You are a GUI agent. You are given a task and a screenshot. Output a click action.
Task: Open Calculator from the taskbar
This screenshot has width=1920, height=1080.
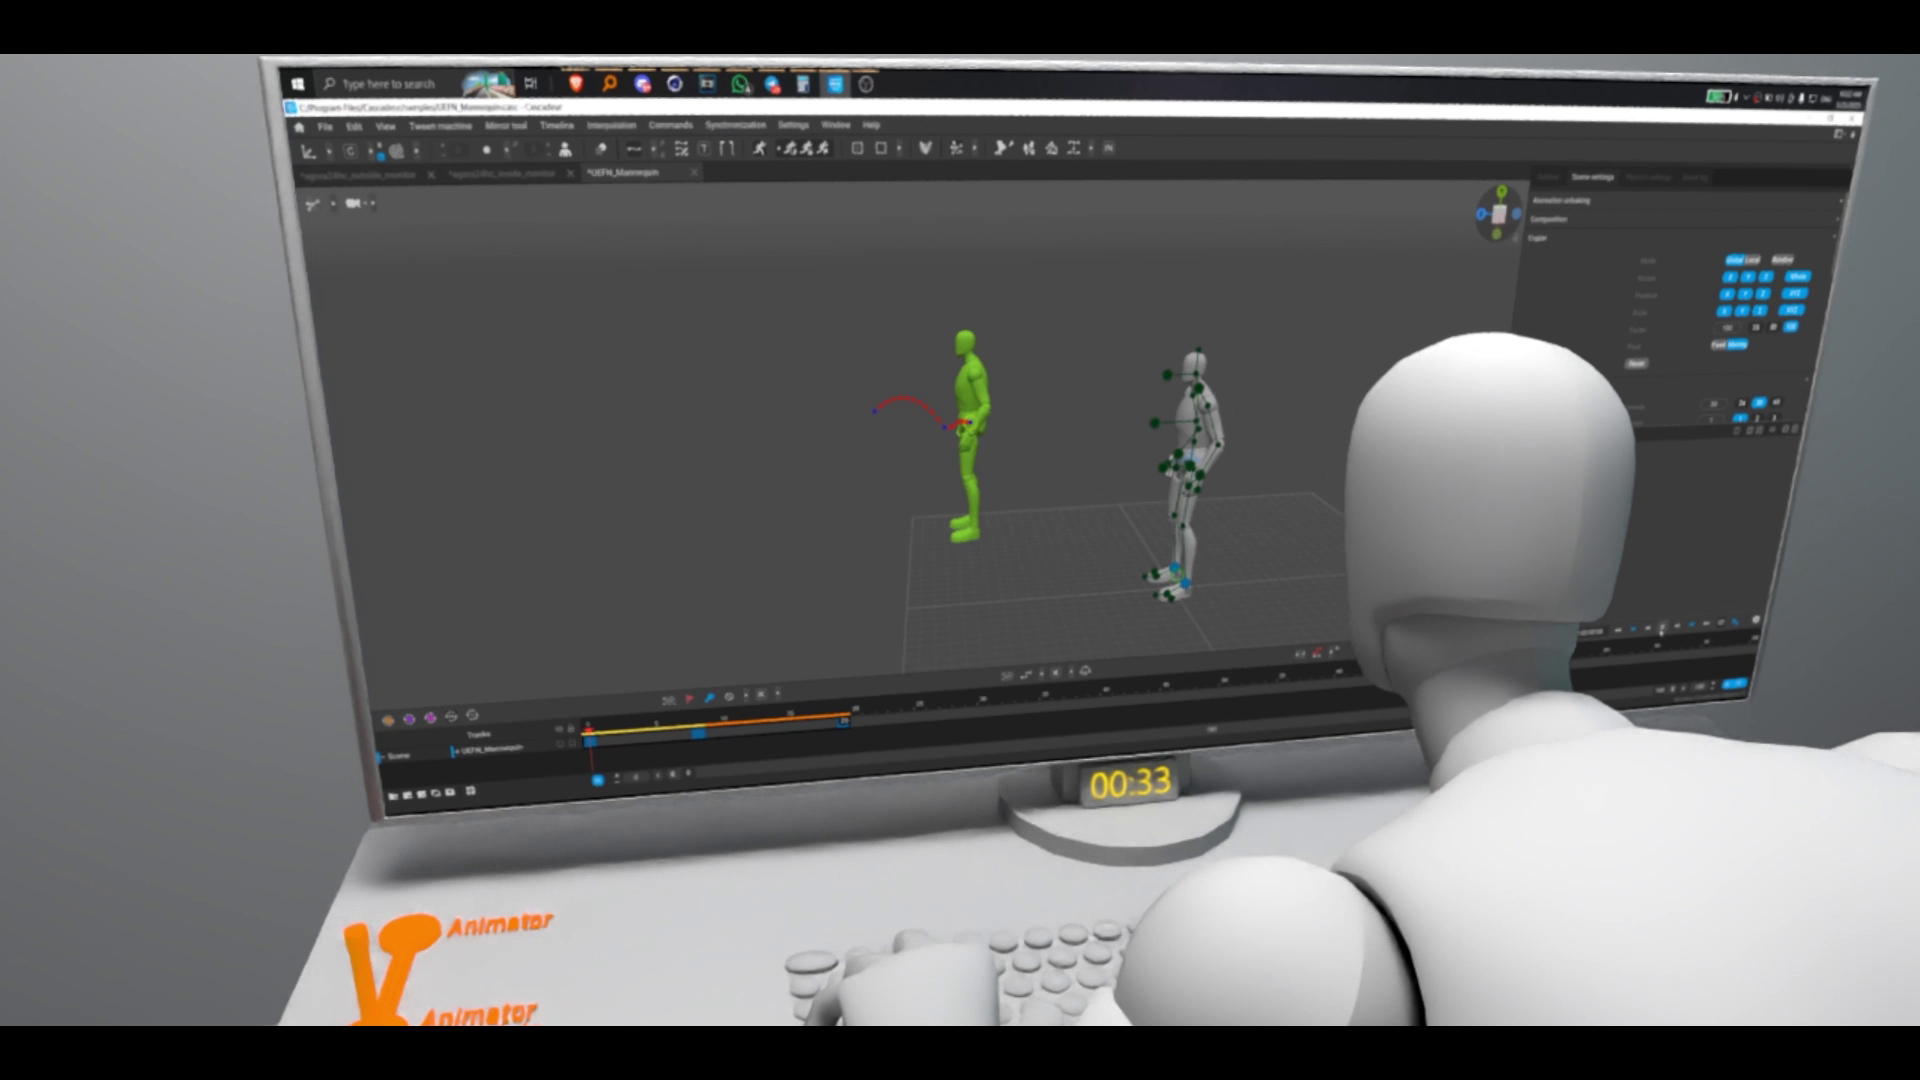803,85
